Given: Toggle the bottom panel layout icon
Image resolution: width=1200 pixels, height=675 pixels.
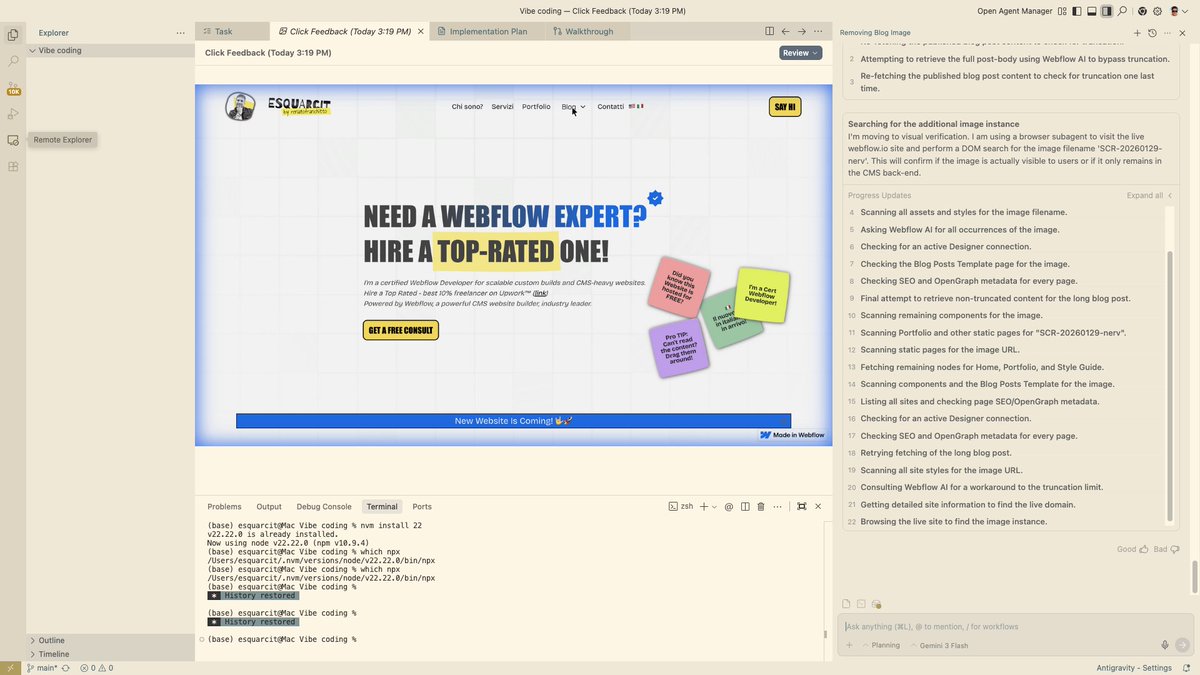Looking at the screenshot, I should pos(1091,11).
